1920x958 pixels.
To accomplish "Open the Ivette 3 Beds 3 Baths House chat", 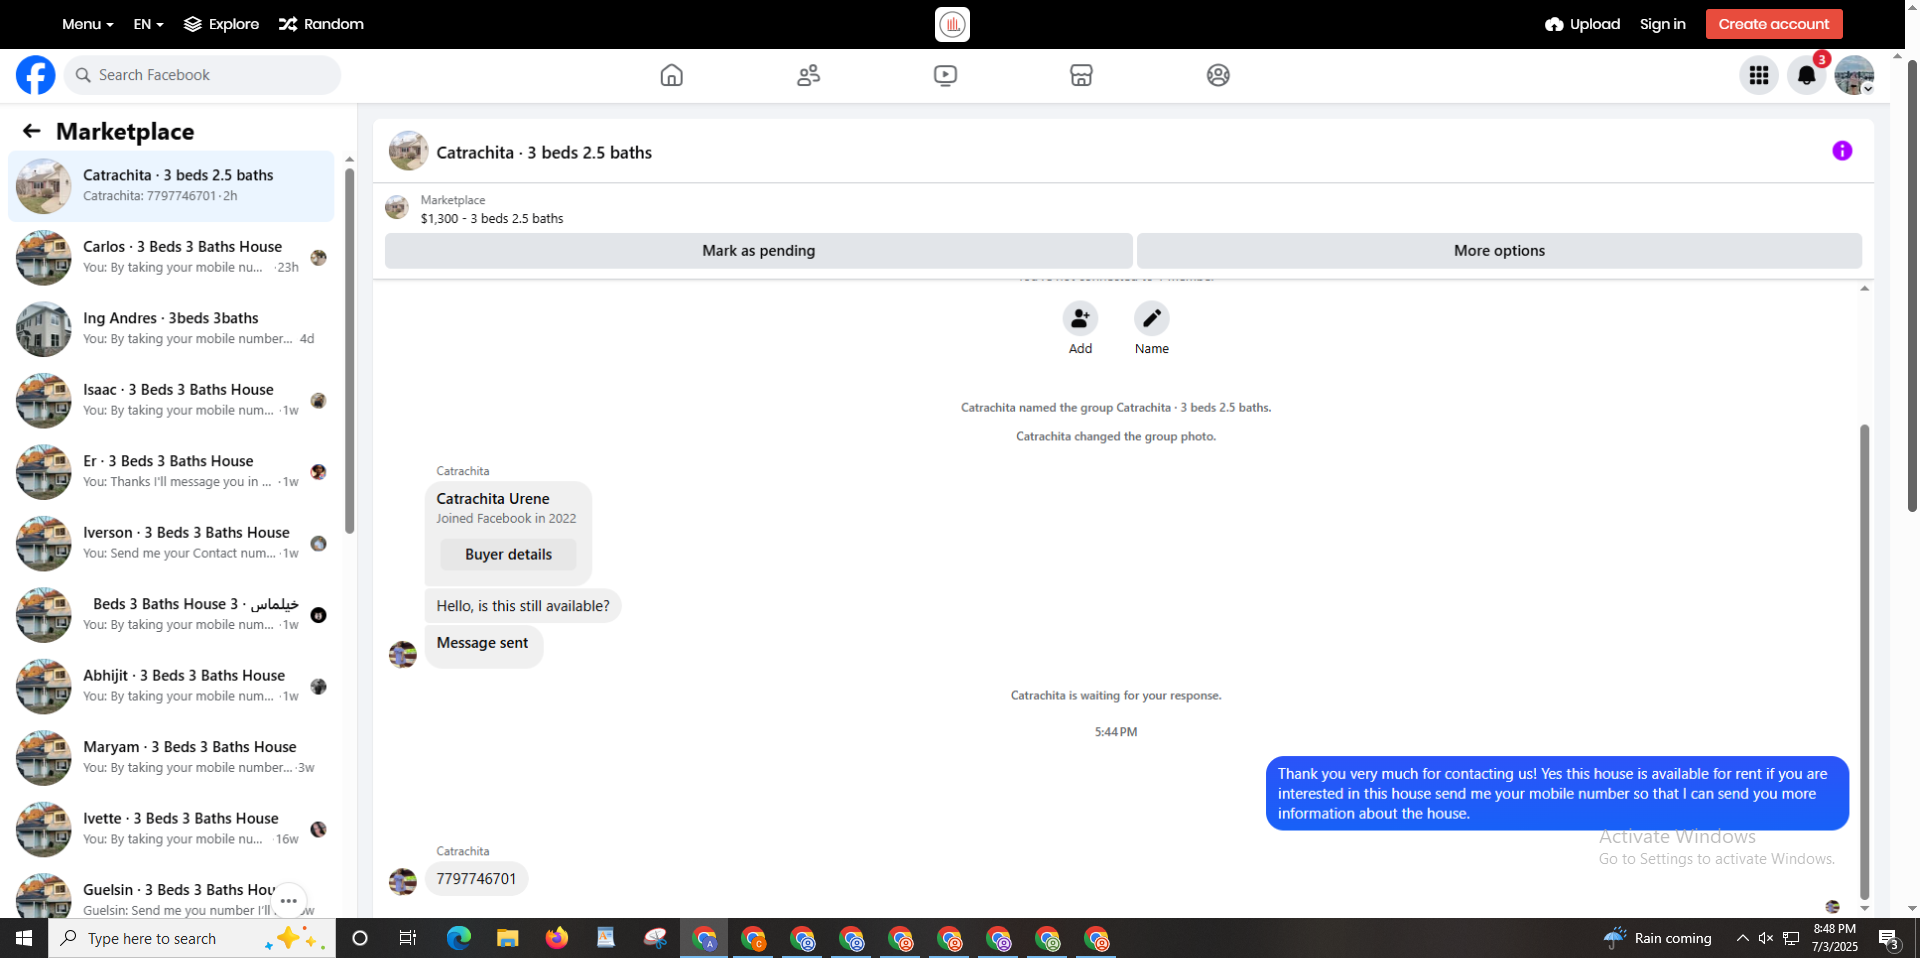I will pyautogui.click(x=171, y=829).
